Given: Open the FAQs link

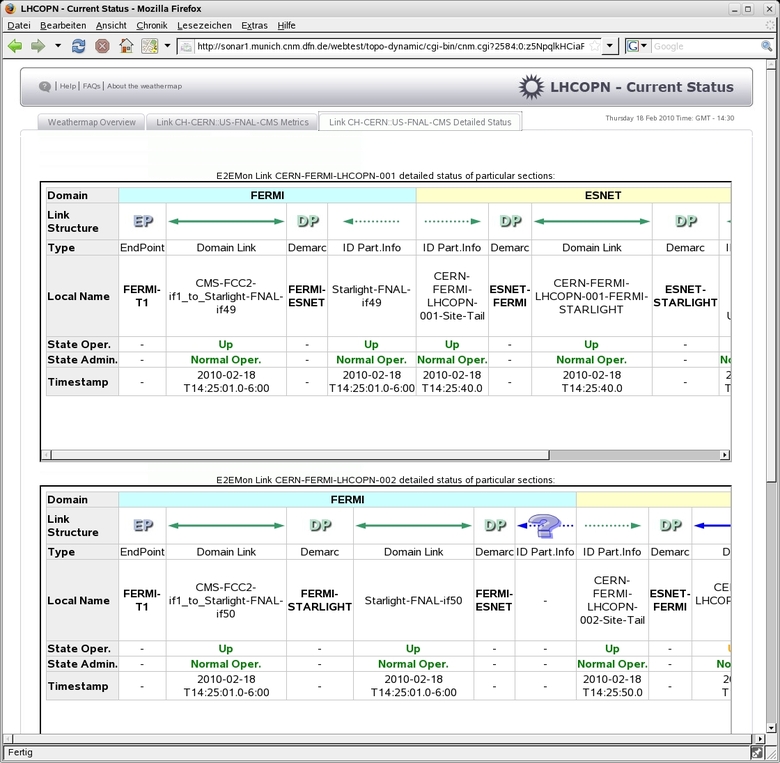Looking at the screenshot, I should pos(92,86).
